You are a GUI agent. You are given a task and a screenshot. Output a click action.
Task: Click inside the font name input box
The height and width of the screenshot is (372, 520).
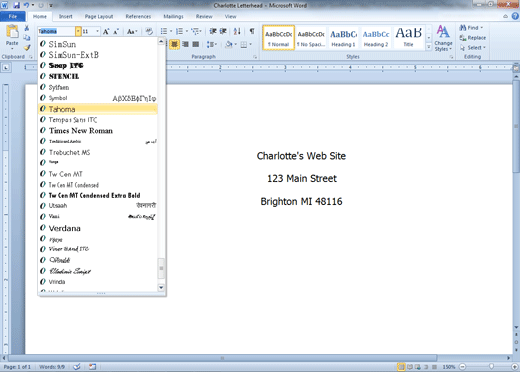click(57, 31)
